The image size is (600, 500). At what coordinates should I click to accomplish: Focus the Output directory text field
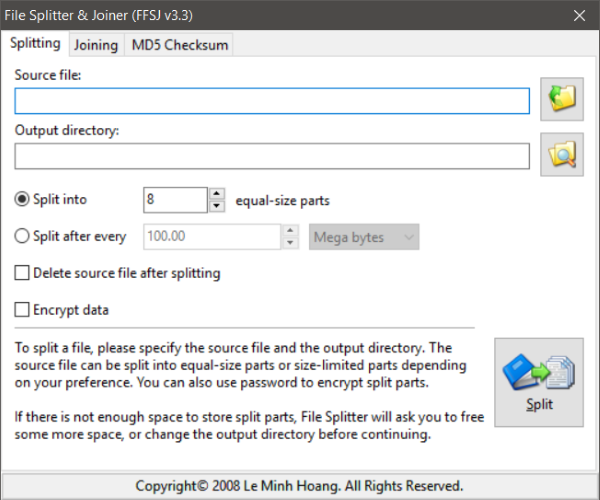click(x=272, y=156)
